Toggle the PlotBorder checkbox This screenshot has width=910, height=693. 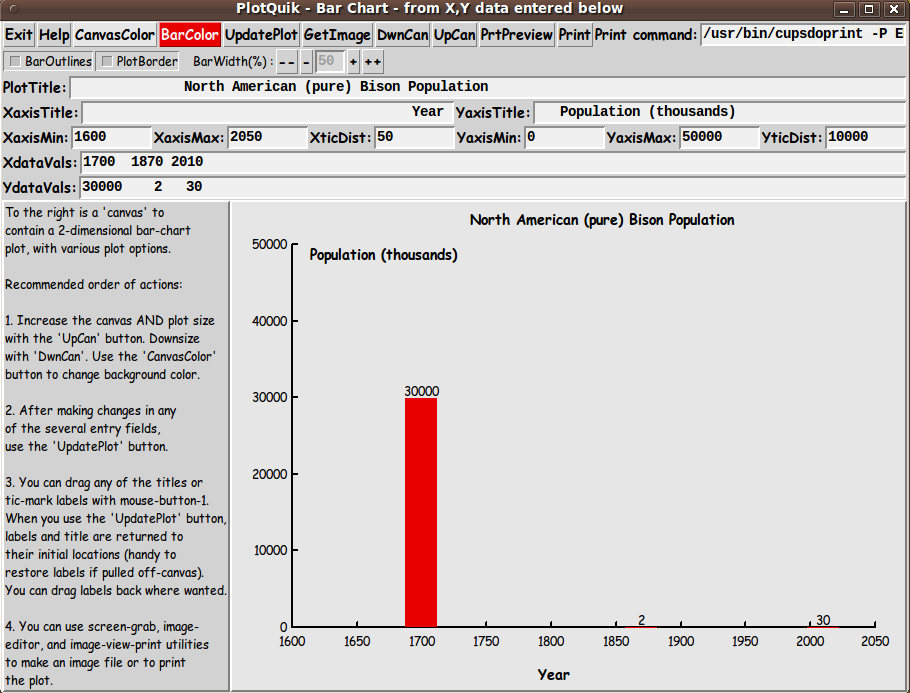(139, 61)
